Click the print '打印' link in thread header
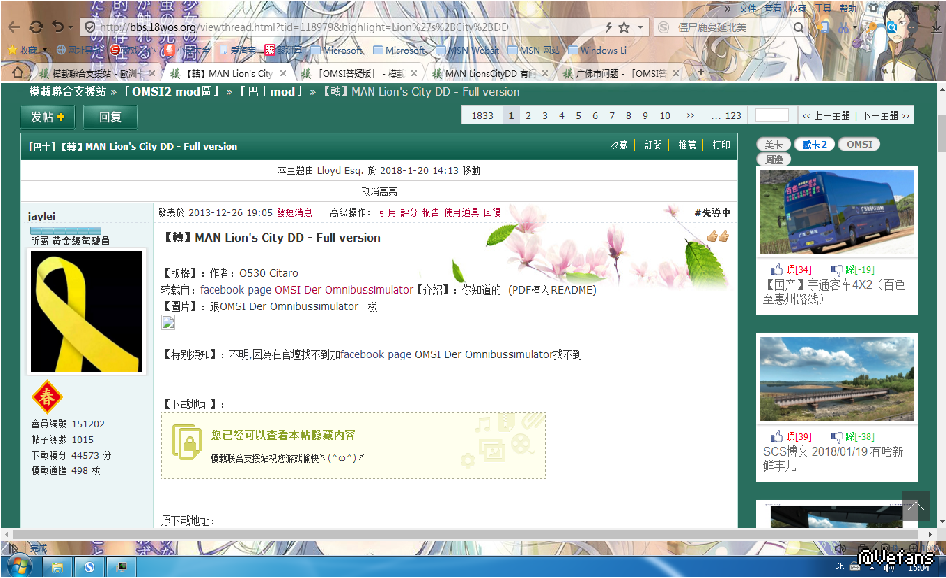Screen dimensions: 946x578 pos(721,145)
